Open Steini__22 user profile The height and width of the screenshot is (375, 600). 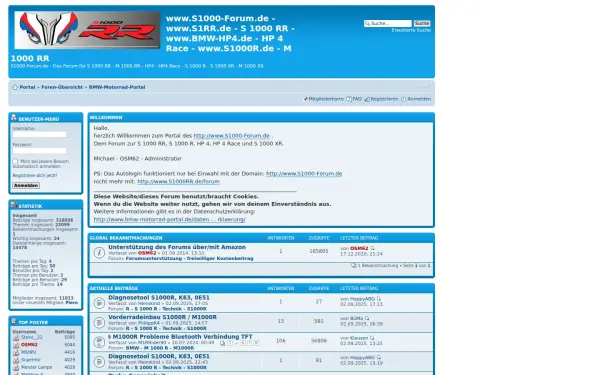tap(32, 338)
